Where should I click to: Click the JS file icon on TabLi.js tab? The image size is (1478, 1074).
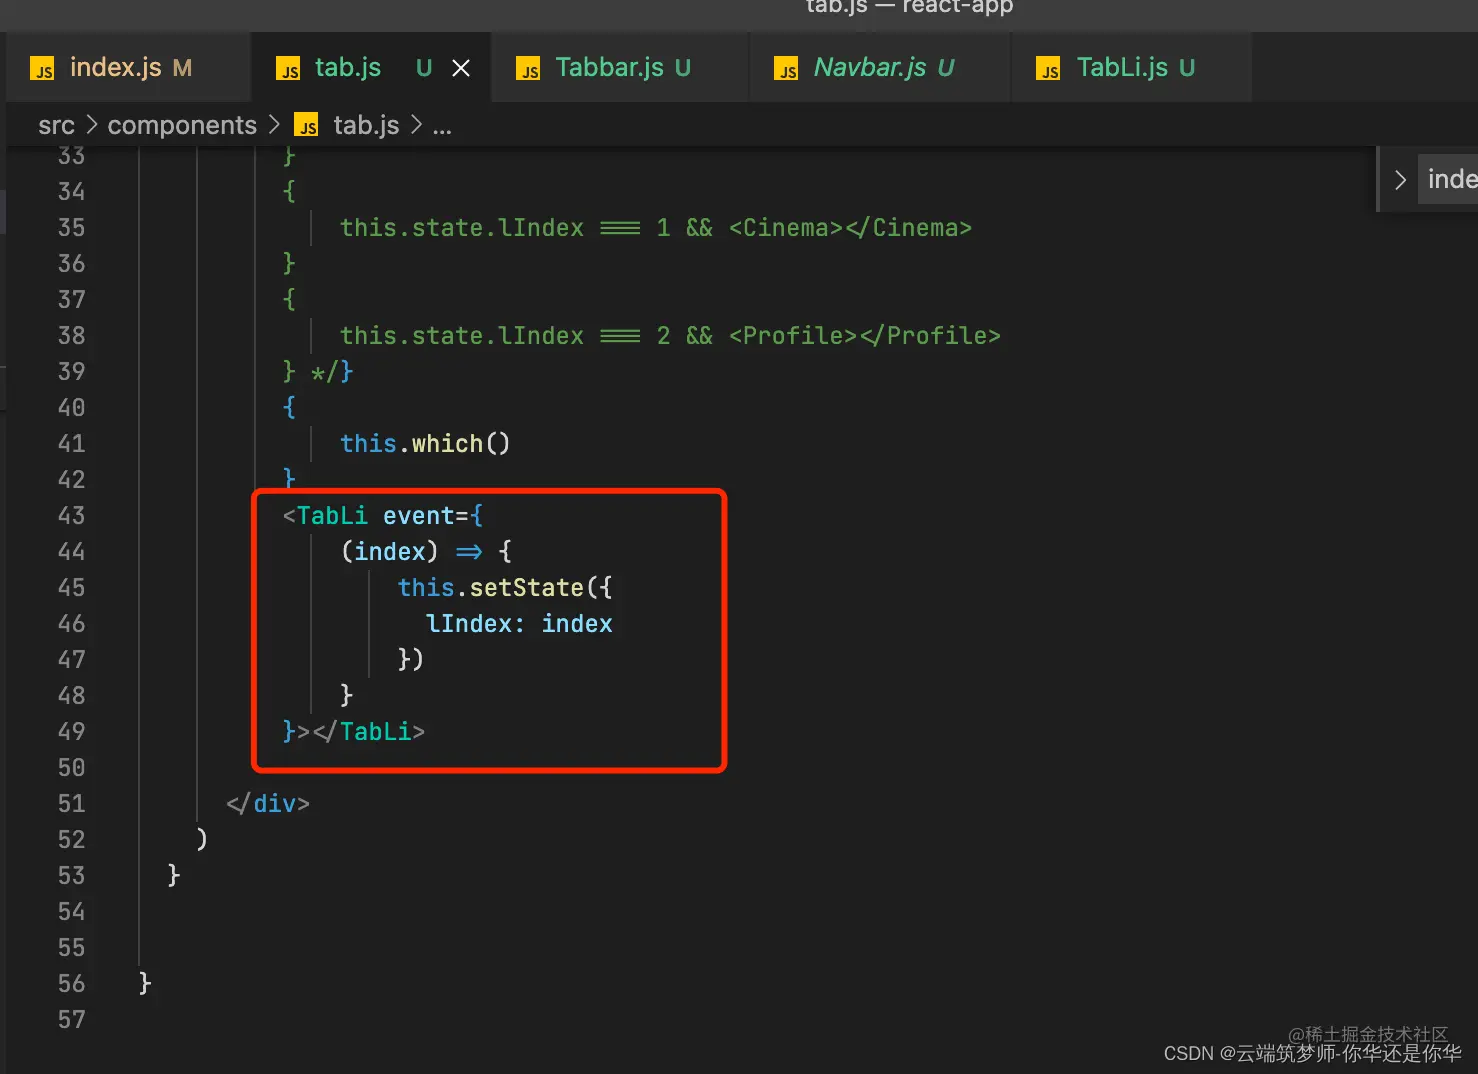click(x=1048, y=69)
